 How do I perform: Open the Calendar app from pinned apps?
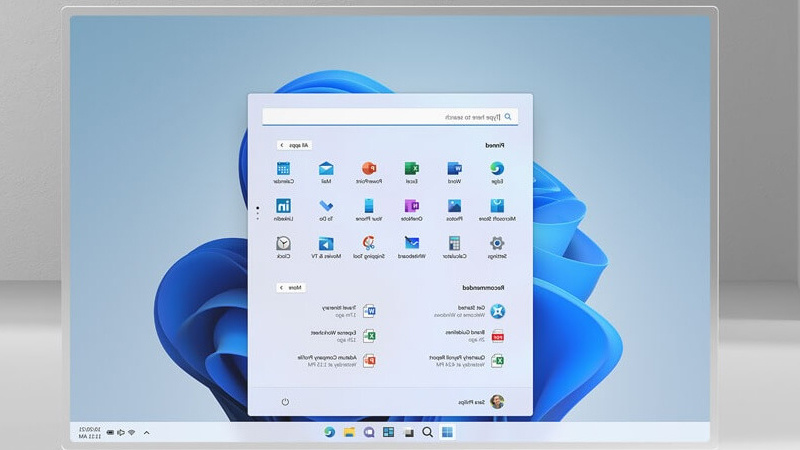coord(283,172)
